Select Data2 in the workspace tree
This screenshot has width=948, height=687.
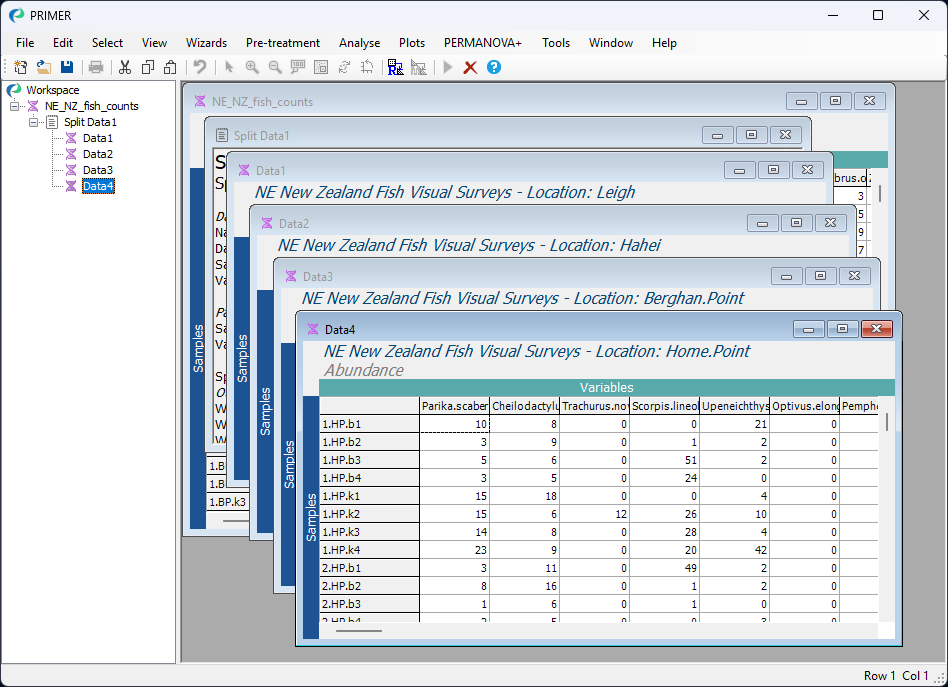[x=97, y=154]
